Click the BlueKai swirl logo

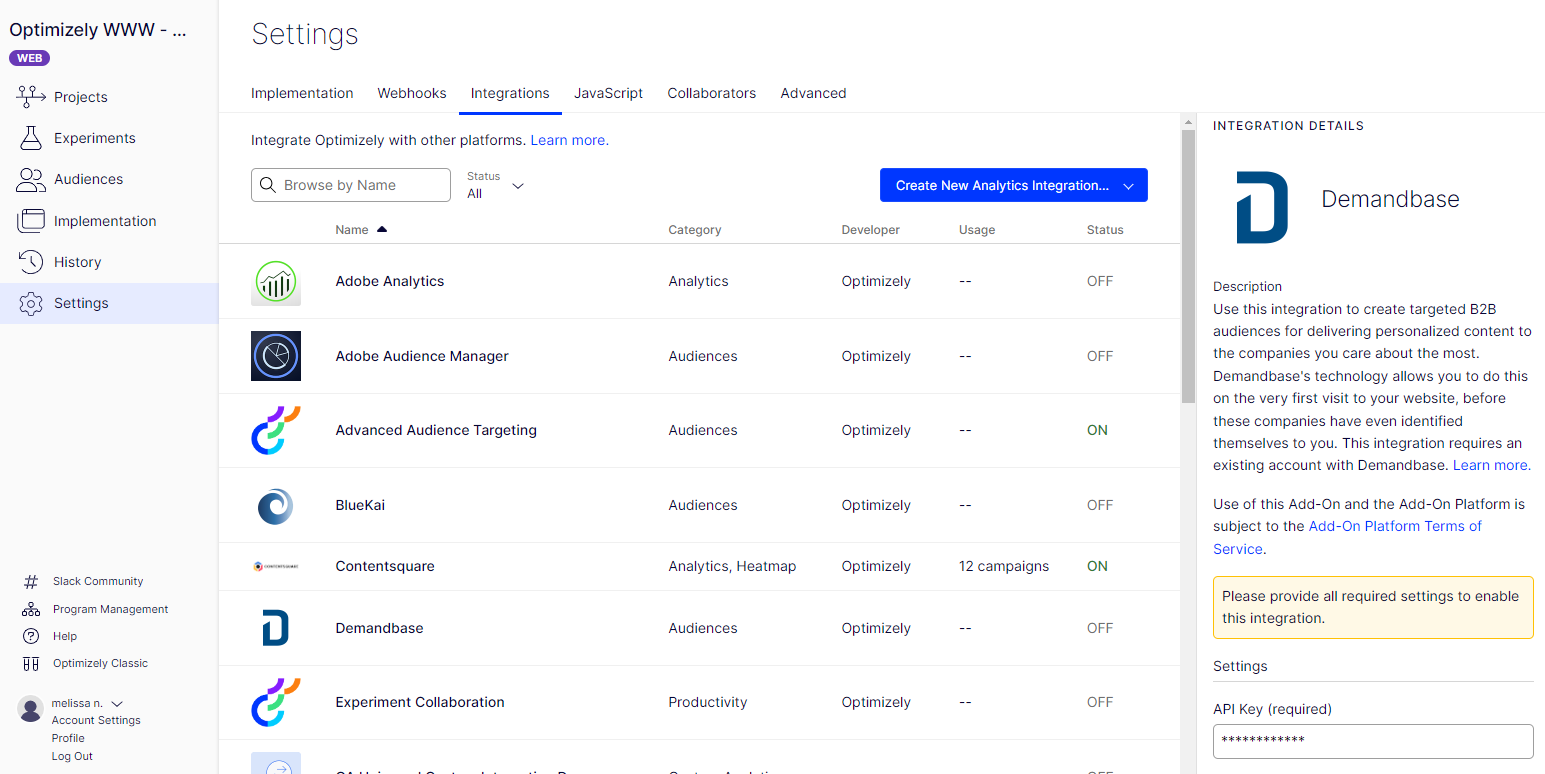[275, 506]
